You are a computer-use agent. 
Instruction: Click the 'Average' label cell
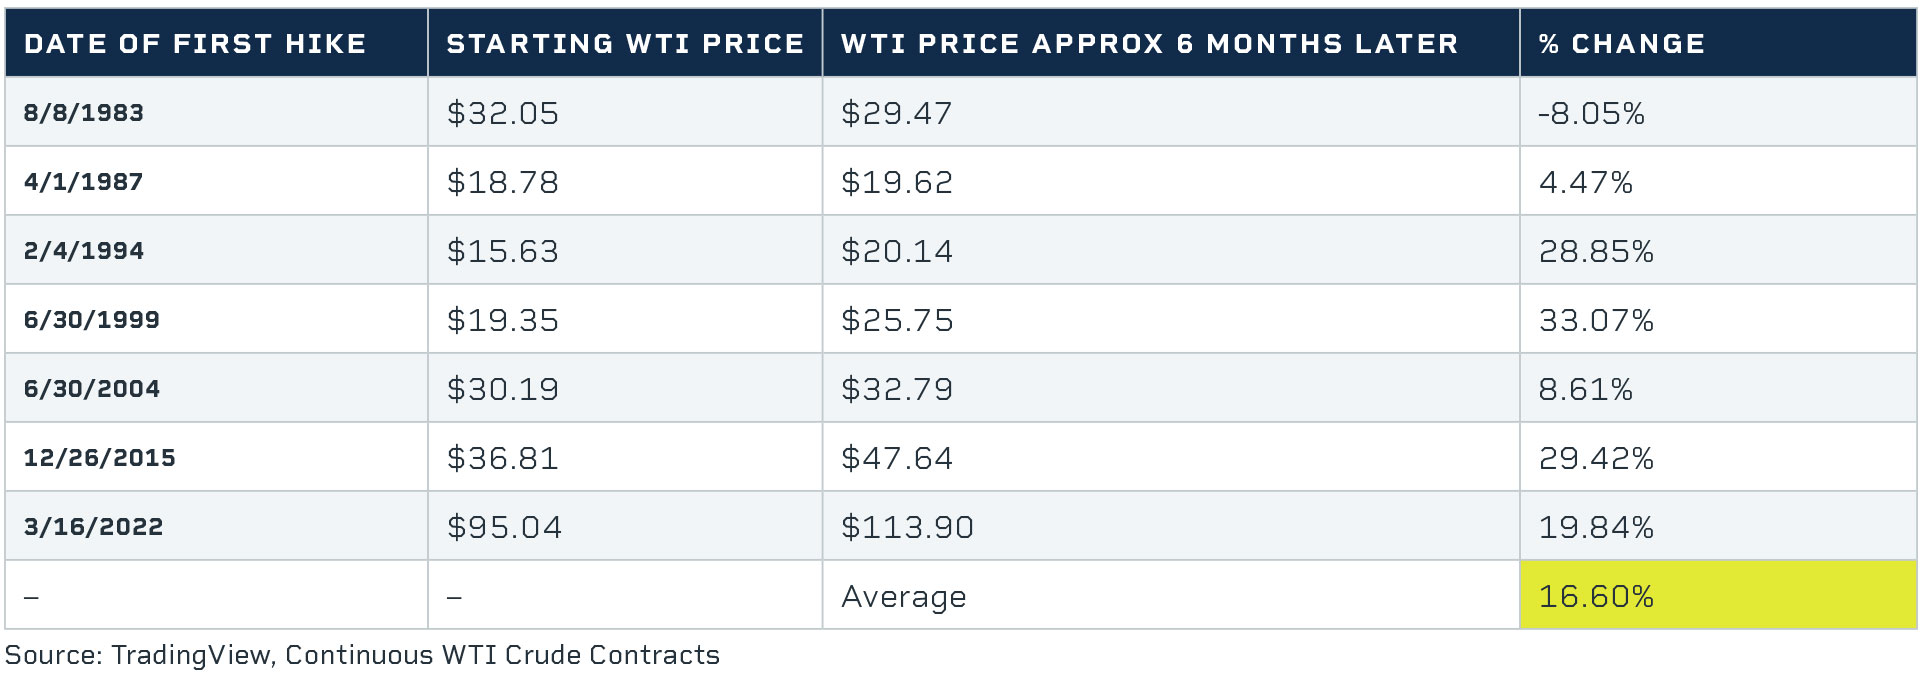point(904,596)
